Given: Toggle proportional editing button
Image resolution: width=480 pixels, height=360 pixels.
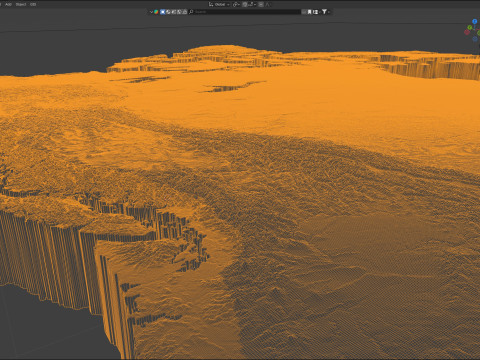Looking at the screenshot, I should 261,4.
